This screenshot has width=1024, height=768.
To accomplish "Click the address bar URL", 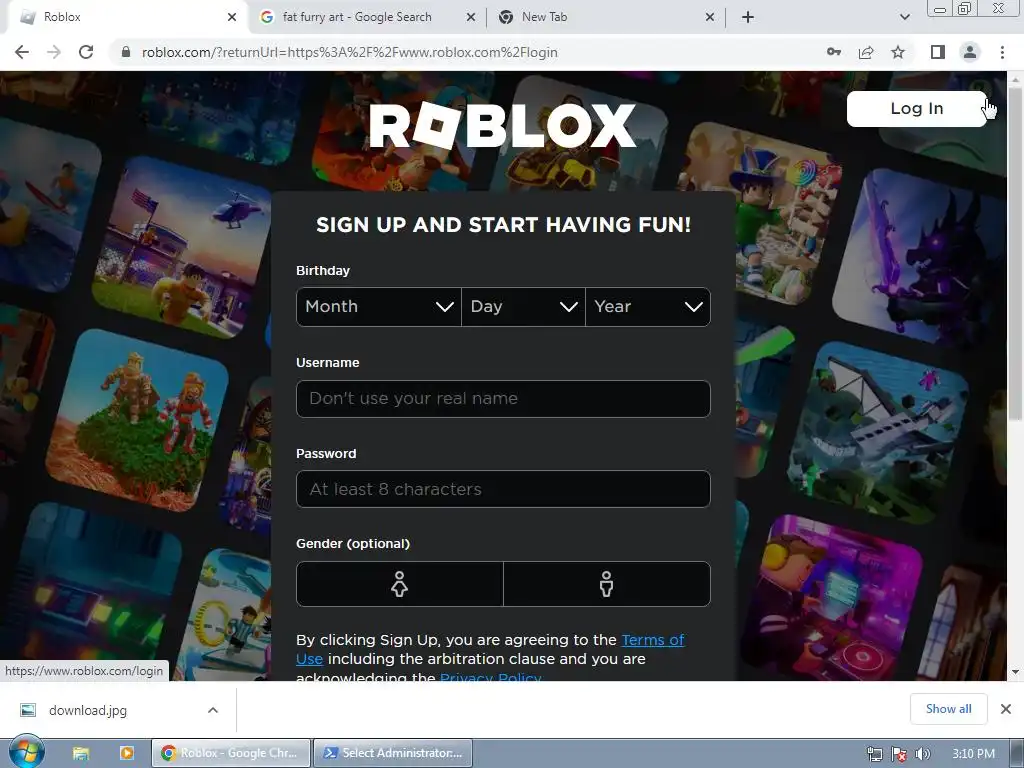I will (349, 52).
